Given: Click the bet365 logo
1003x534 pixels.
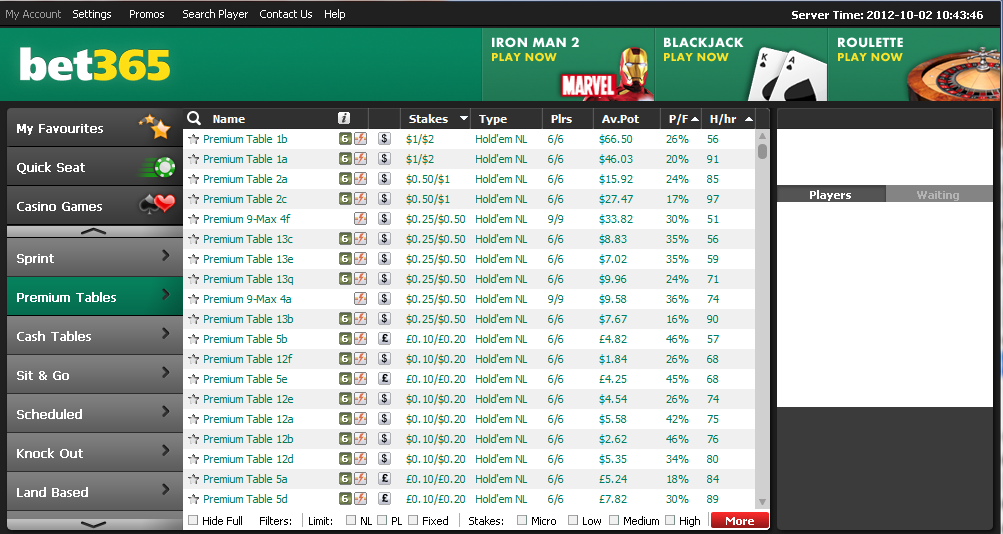Looking at the screenshot, I should pyautogui.click(x=95, y=65).
